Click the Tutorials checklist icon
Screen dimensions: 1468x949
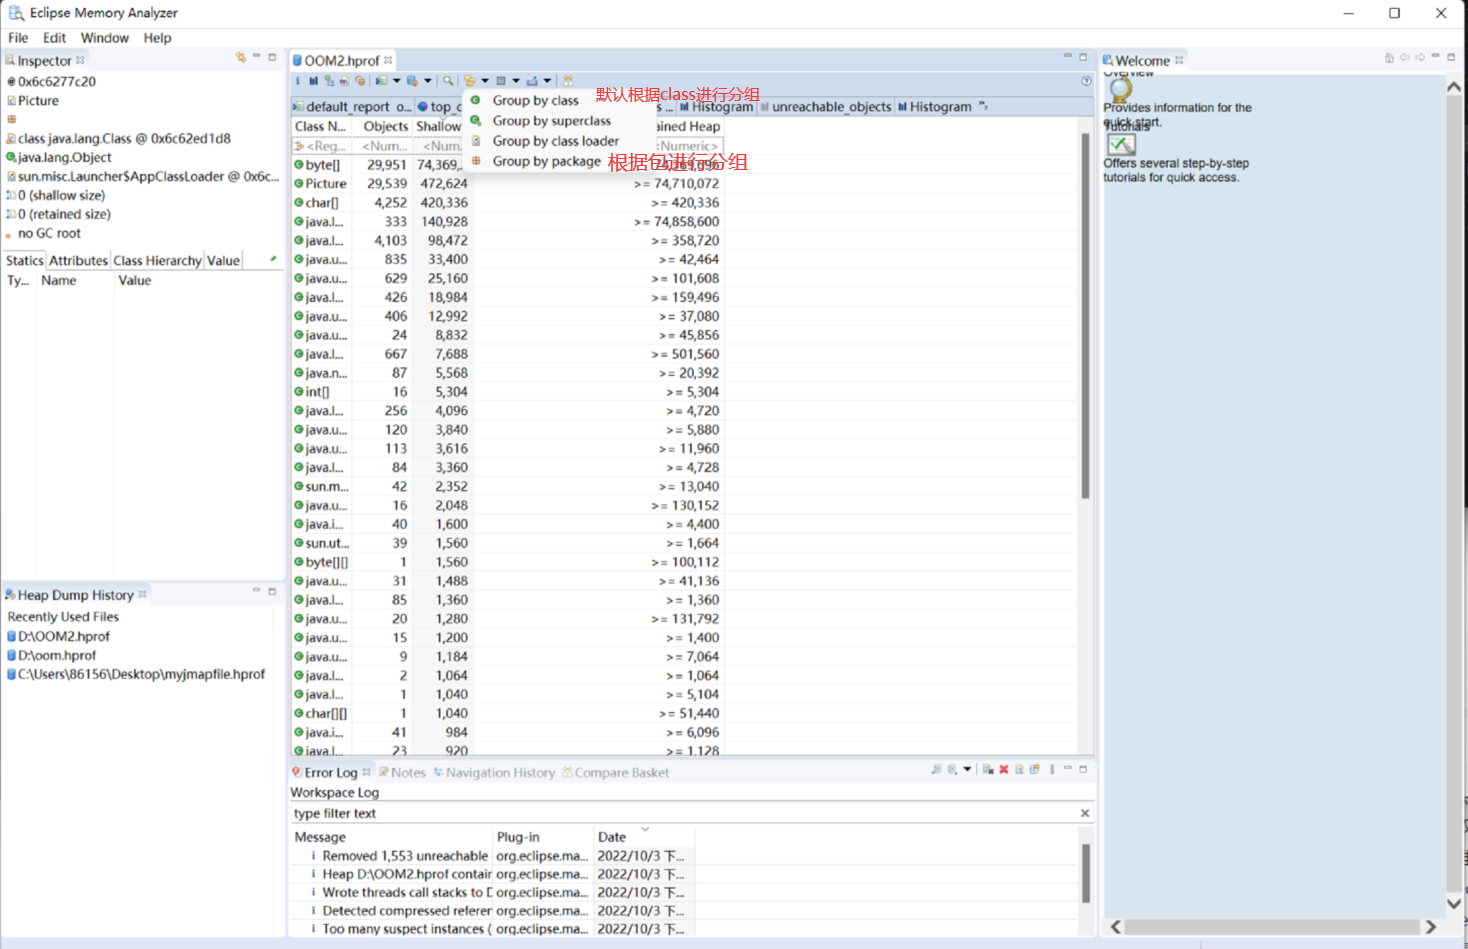pyautogui.click(x=1121, y=144)
